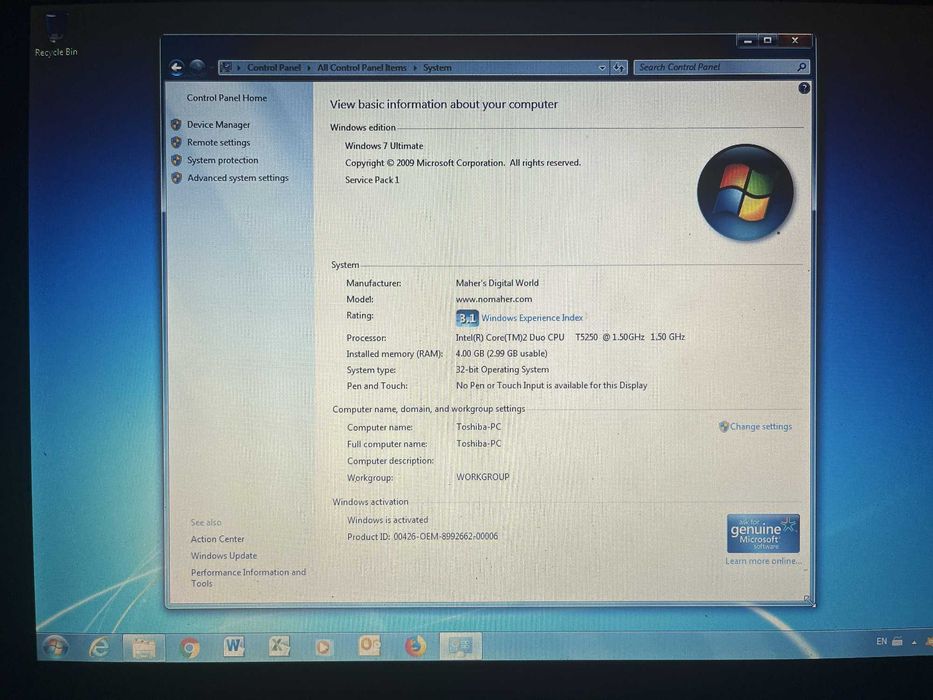Maximize the System window
Viewport: 933px width, 700px height.
click(x=768, y=41)
